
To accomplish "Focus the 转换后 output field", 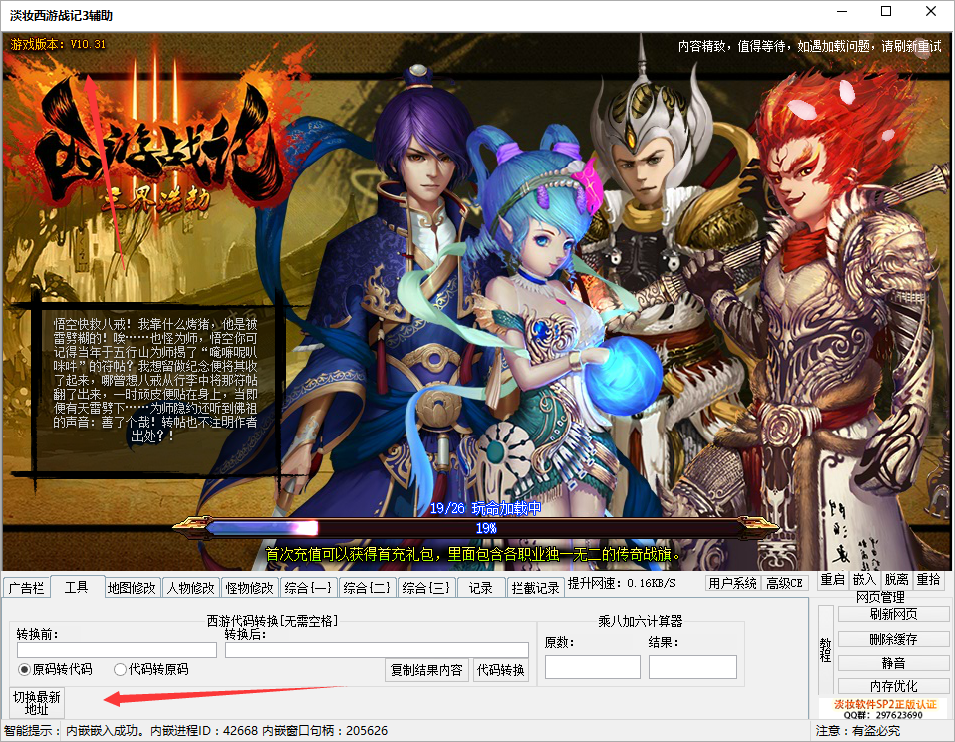I will 376,649.
